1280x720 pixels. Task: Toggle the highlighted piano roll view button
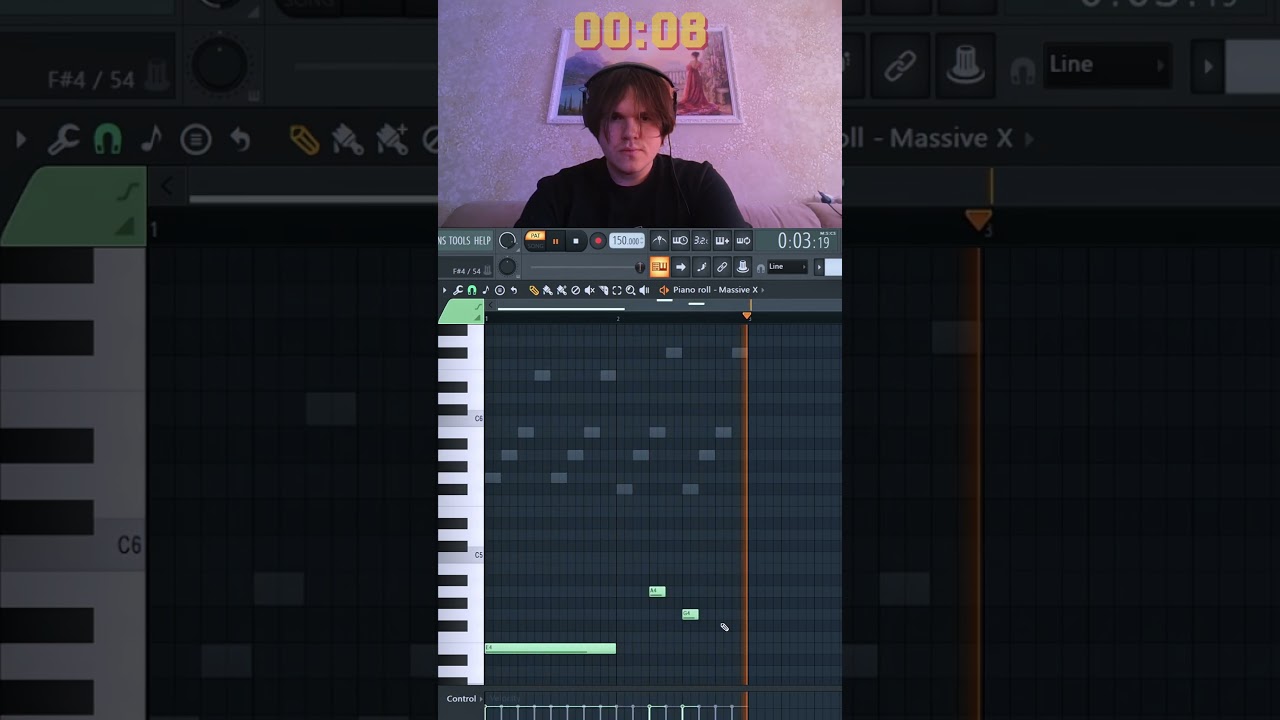[659, 266]
